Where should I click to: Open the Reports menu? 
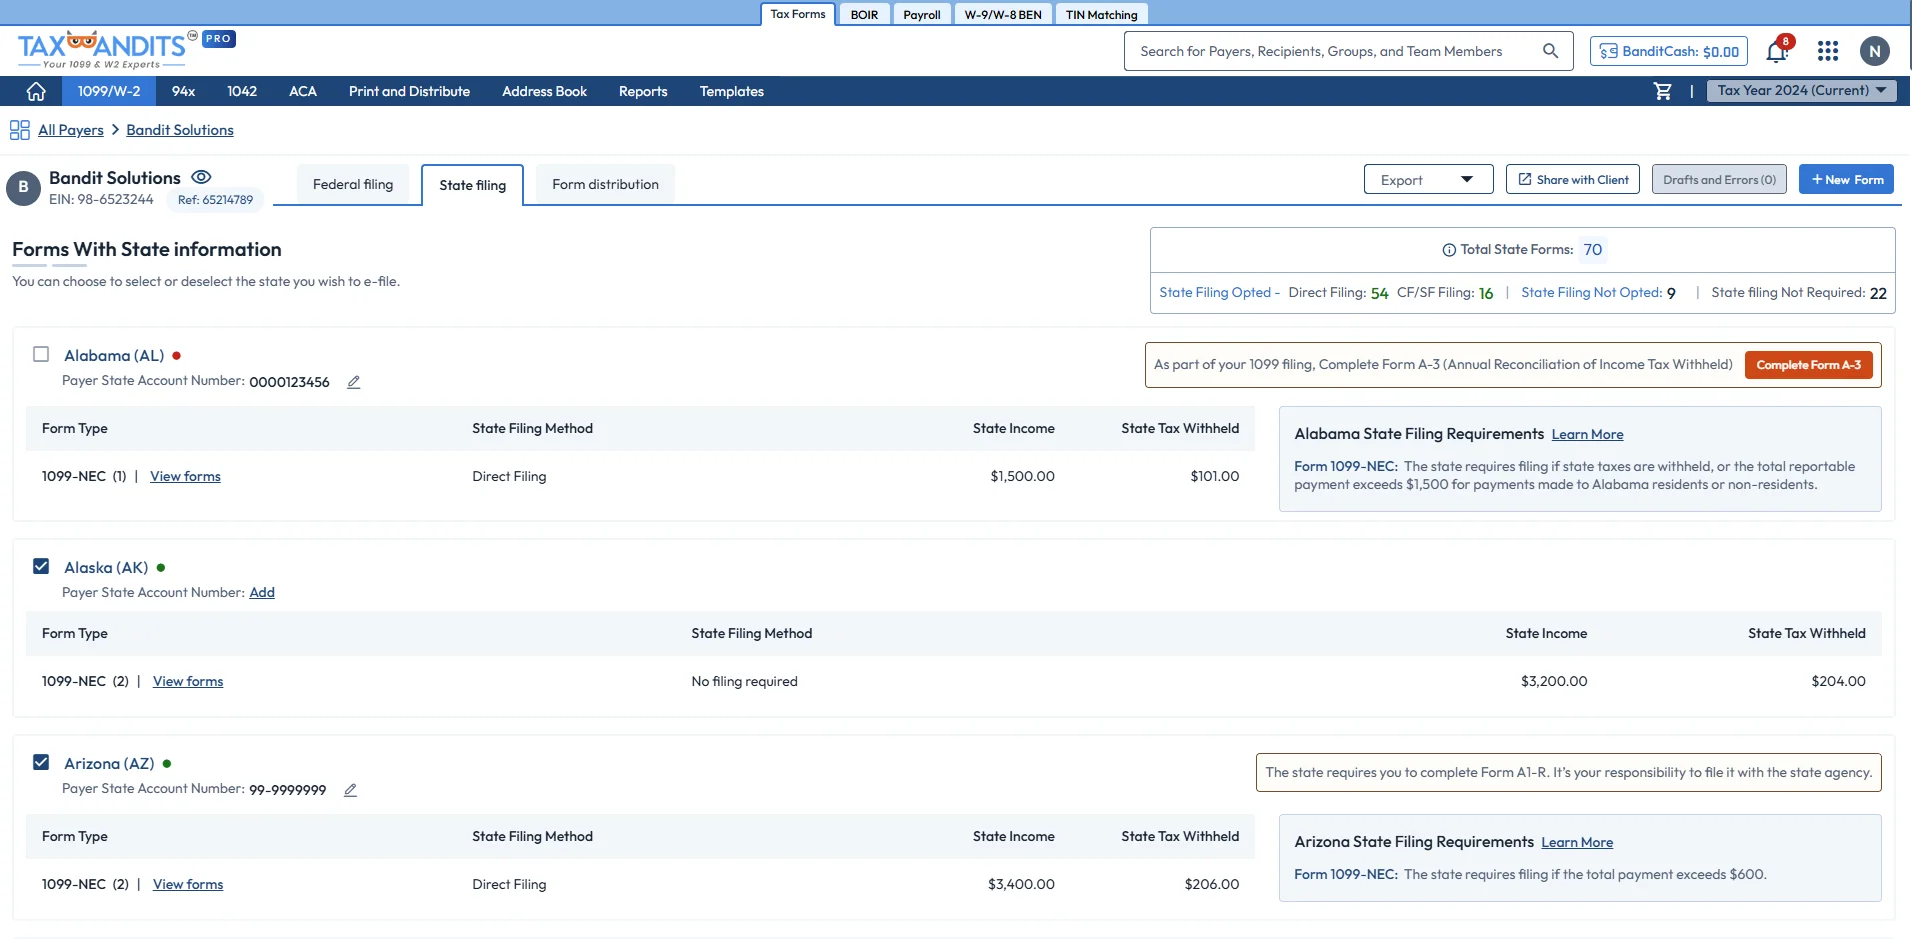643,91
